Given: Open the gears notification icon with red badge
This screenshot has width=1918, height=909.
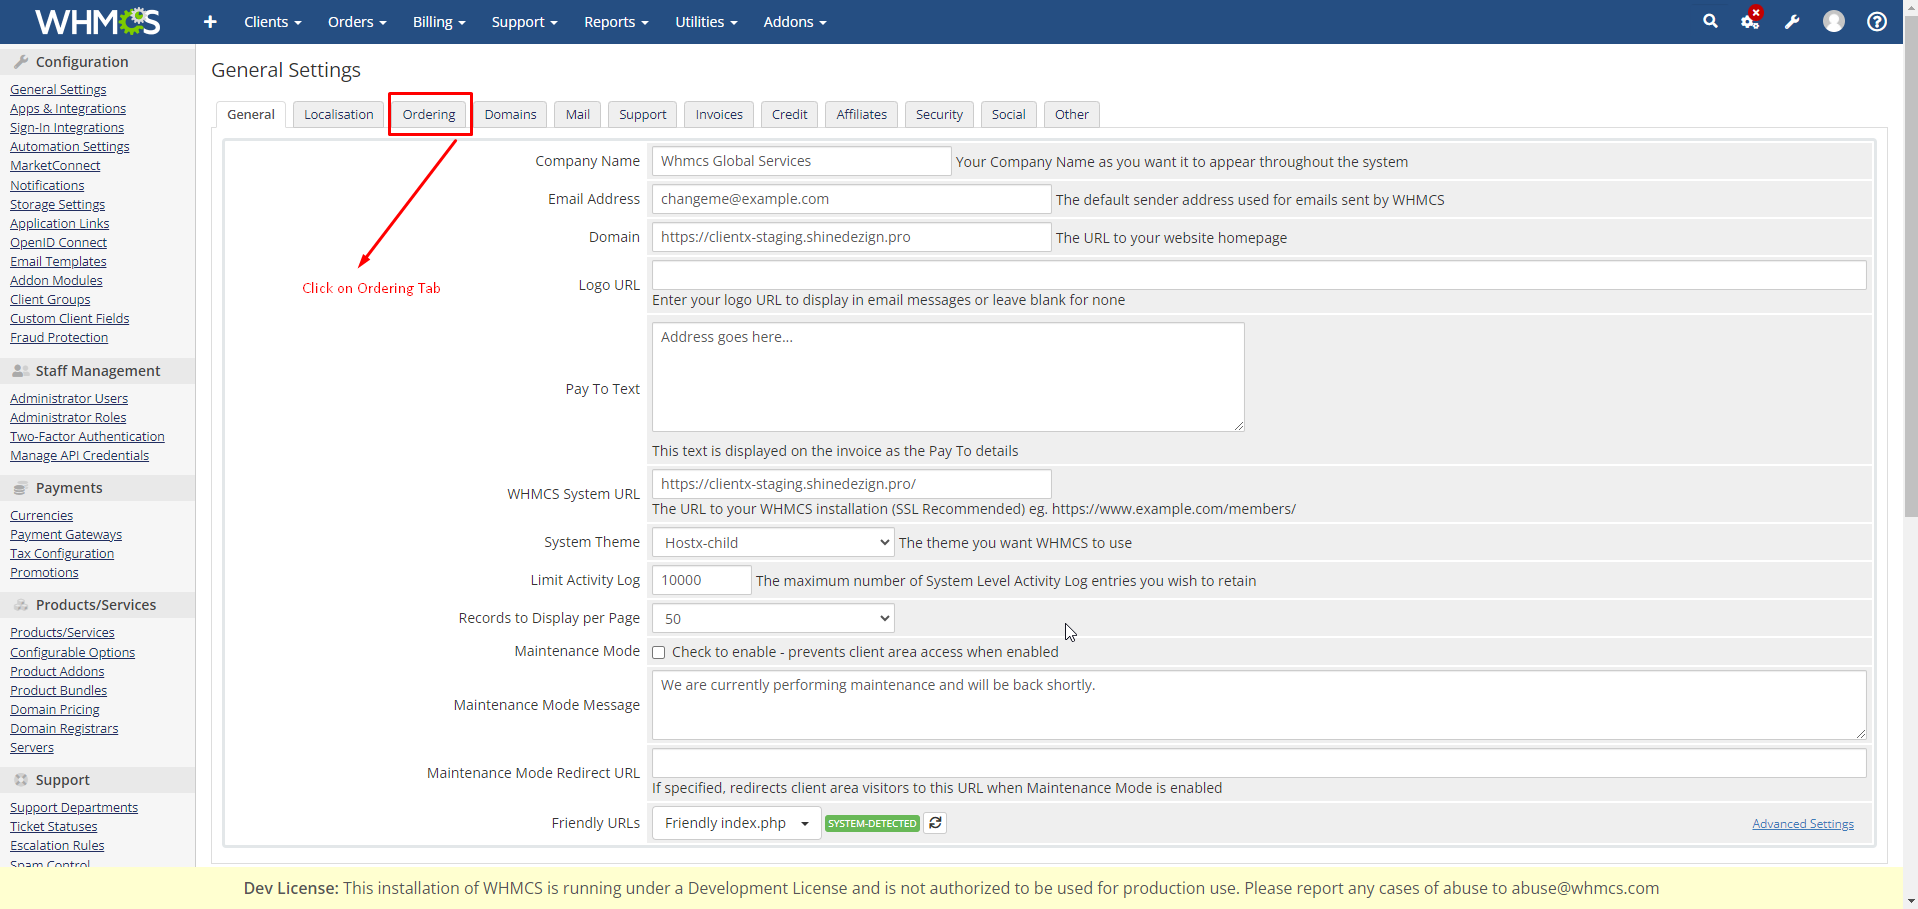Looking at the screenshot, I should 1750,21.
